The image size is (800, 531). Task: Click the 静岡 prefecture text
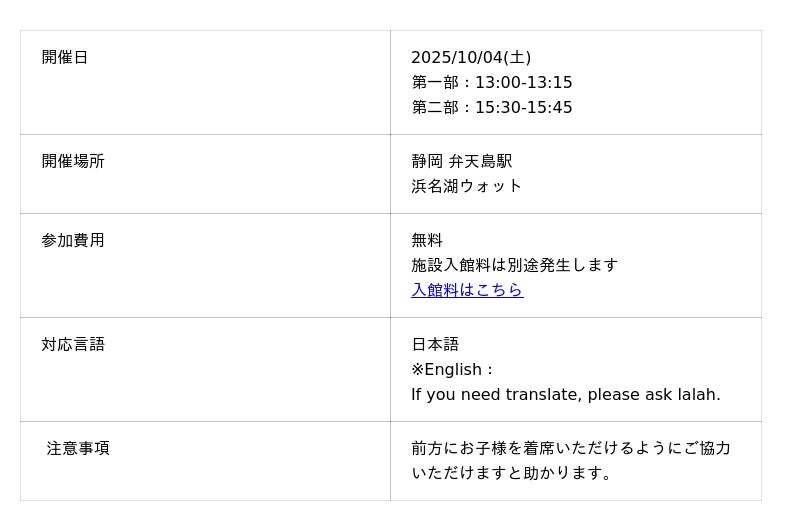(426, 162)
